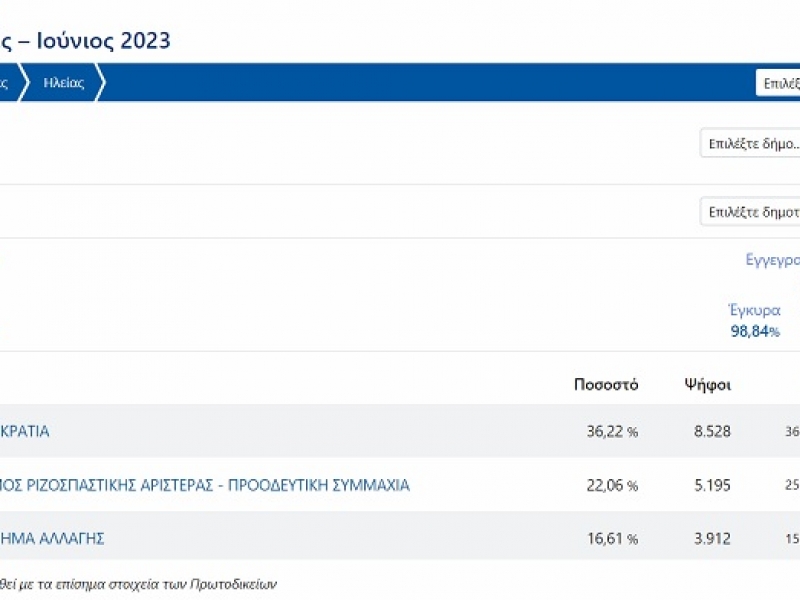The width and height of the screenshot is (800, 600).
Task: Click the 22,06 % percentage value
Action: [x=611, y=485]
